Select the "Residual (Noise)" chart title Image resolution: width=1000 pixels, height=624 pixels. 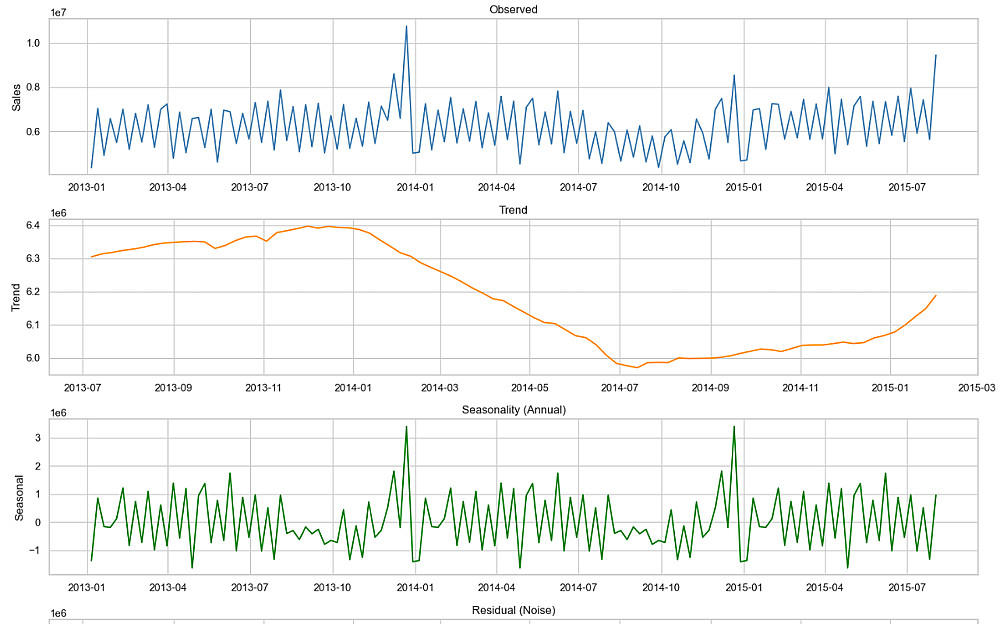click(513, 610)
